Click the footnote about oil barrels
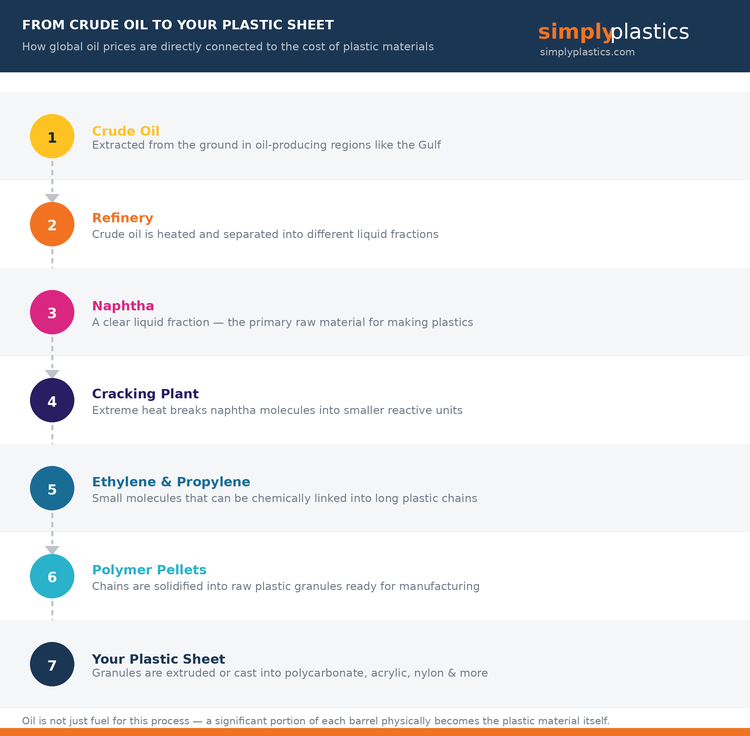 [315, 721]
